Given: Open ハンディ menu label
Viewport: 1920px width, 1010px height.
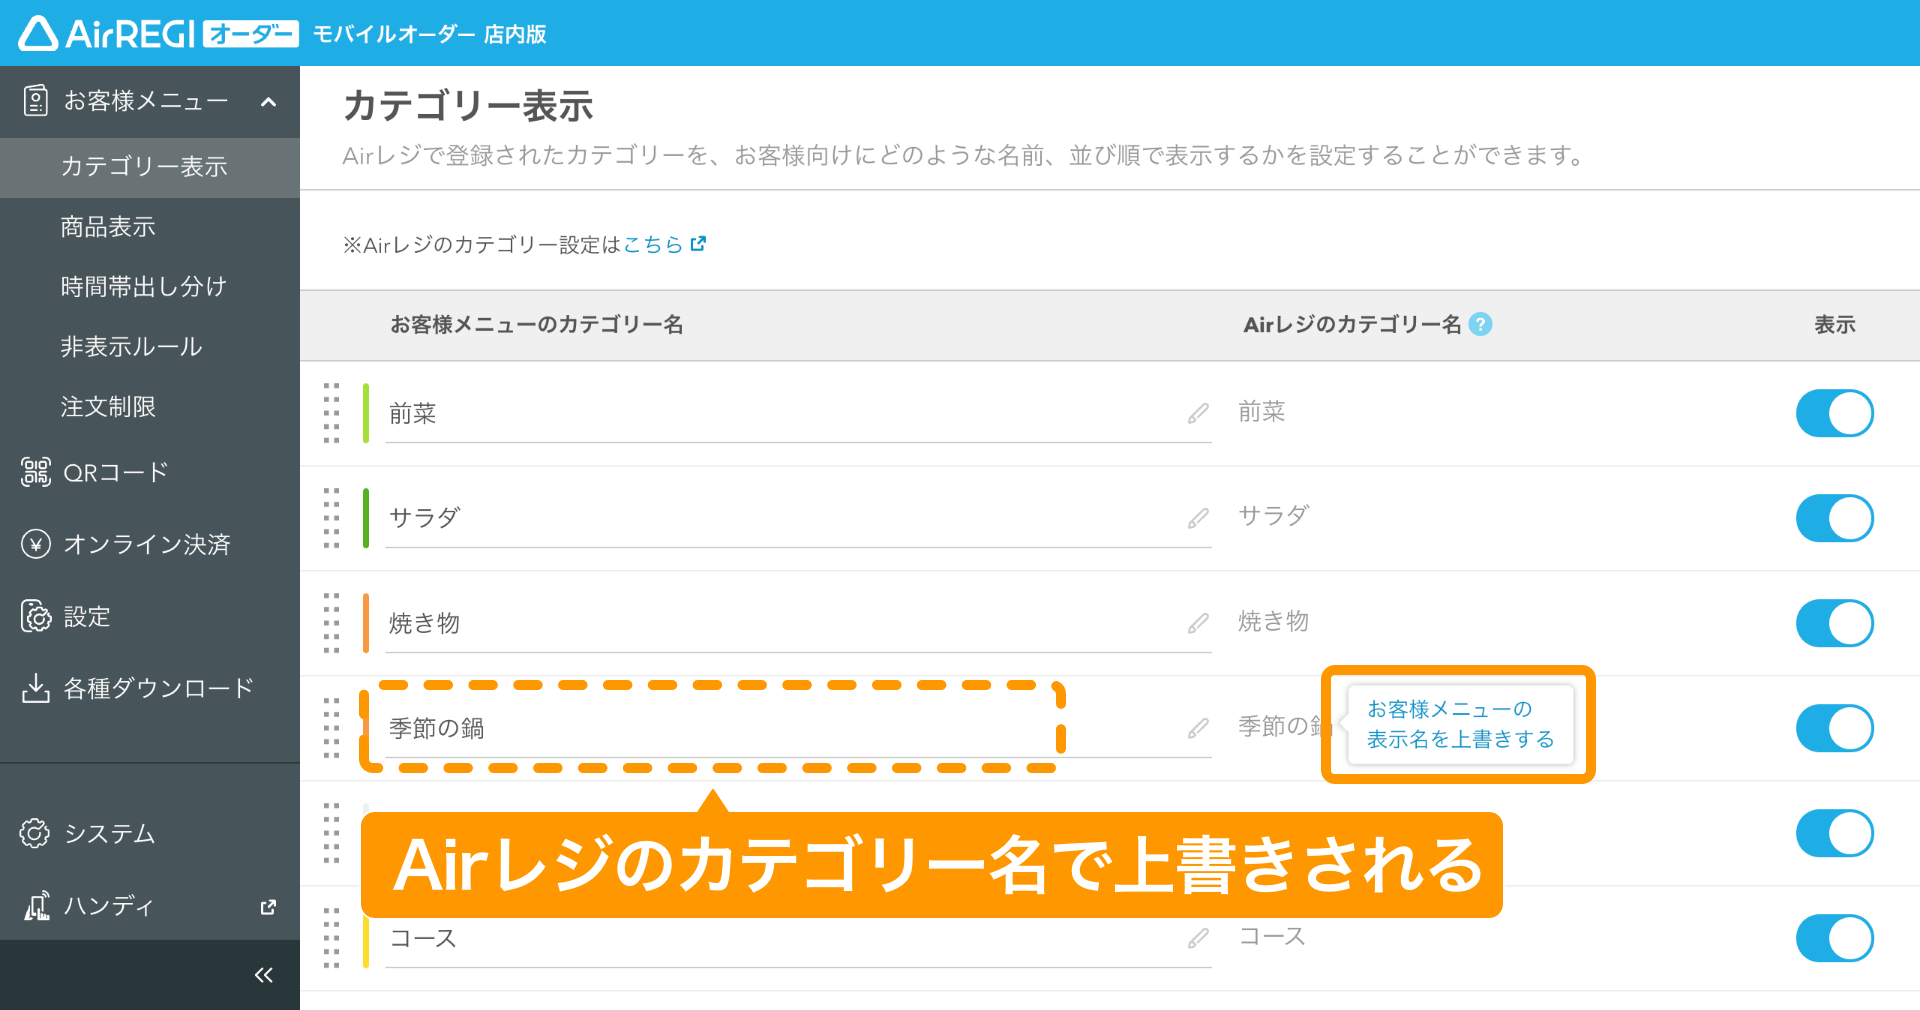Looking at the screenshot, I should pos(109,905).
